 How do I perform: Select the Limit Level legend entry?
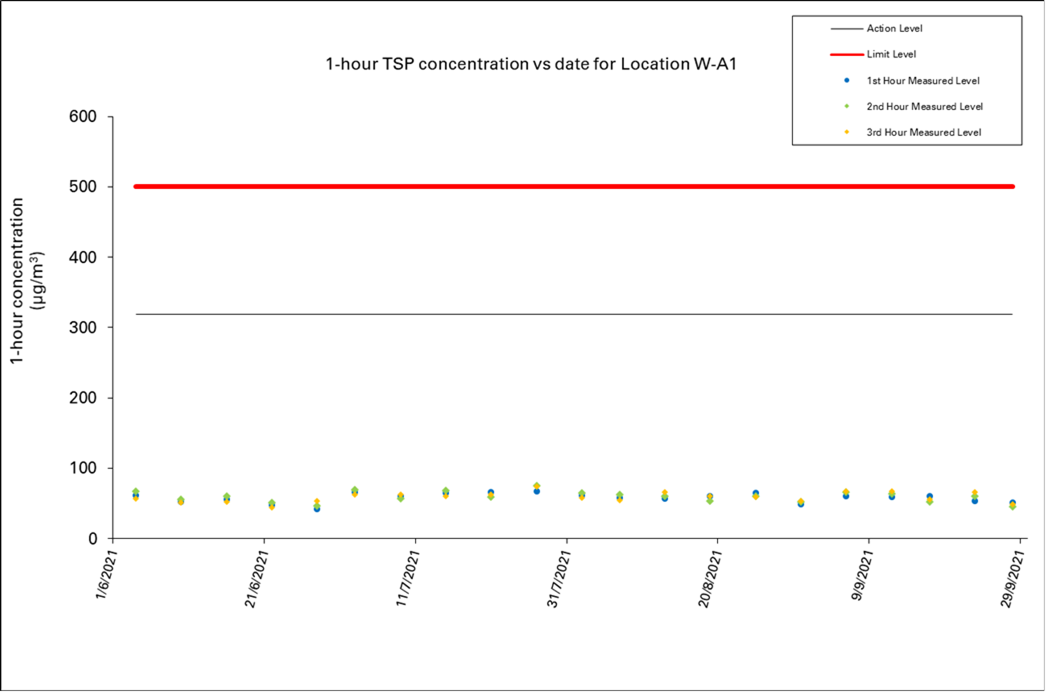pos(888,54)
